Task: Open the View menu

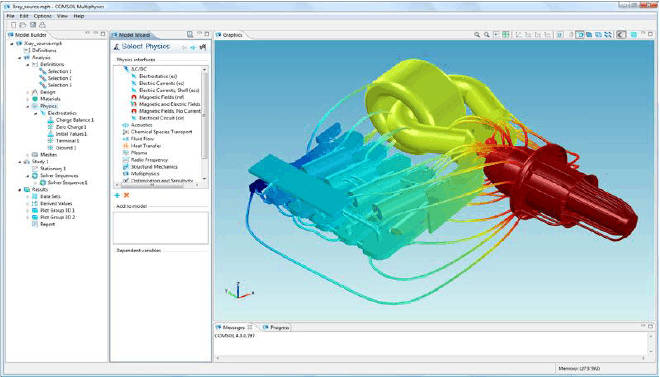Action: click(62, 16)
